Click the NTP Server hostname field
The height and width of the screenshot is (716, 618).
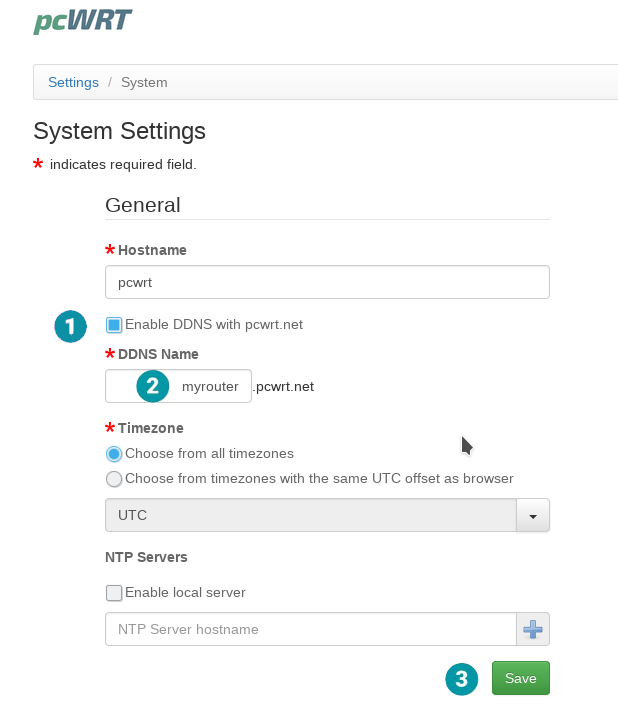coord(310,630)
